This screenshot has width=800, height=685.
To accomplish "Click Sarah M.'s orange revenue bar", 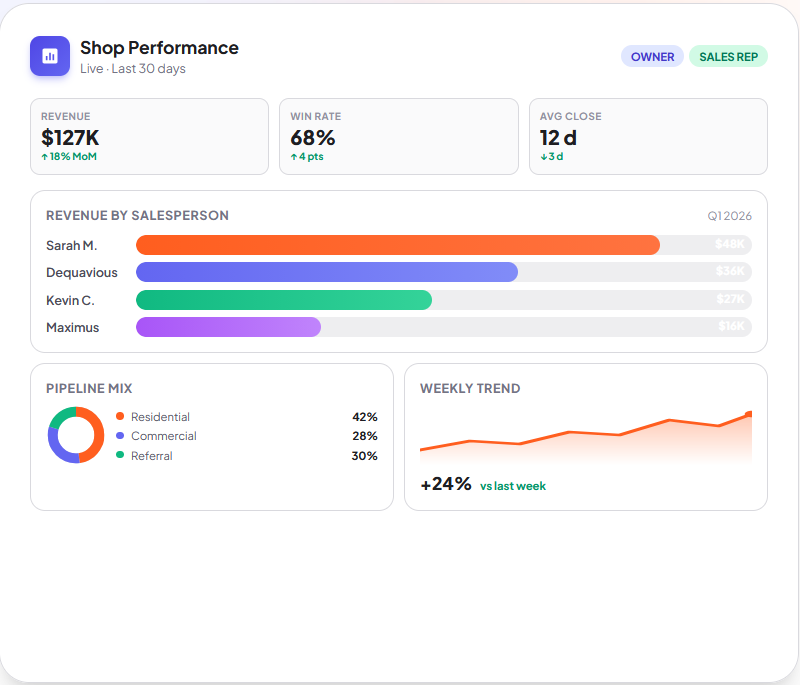I will (398, 245).
